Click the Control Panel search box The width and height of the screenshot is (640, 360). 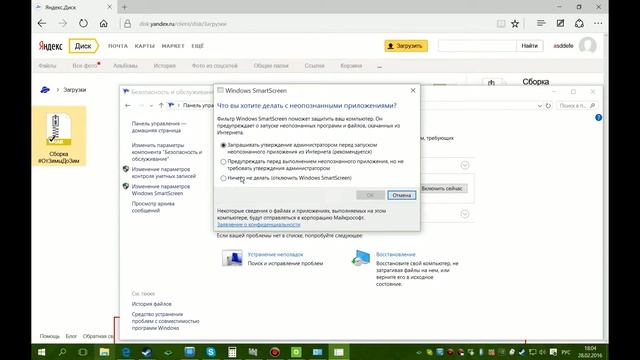[x=577, y=106]
